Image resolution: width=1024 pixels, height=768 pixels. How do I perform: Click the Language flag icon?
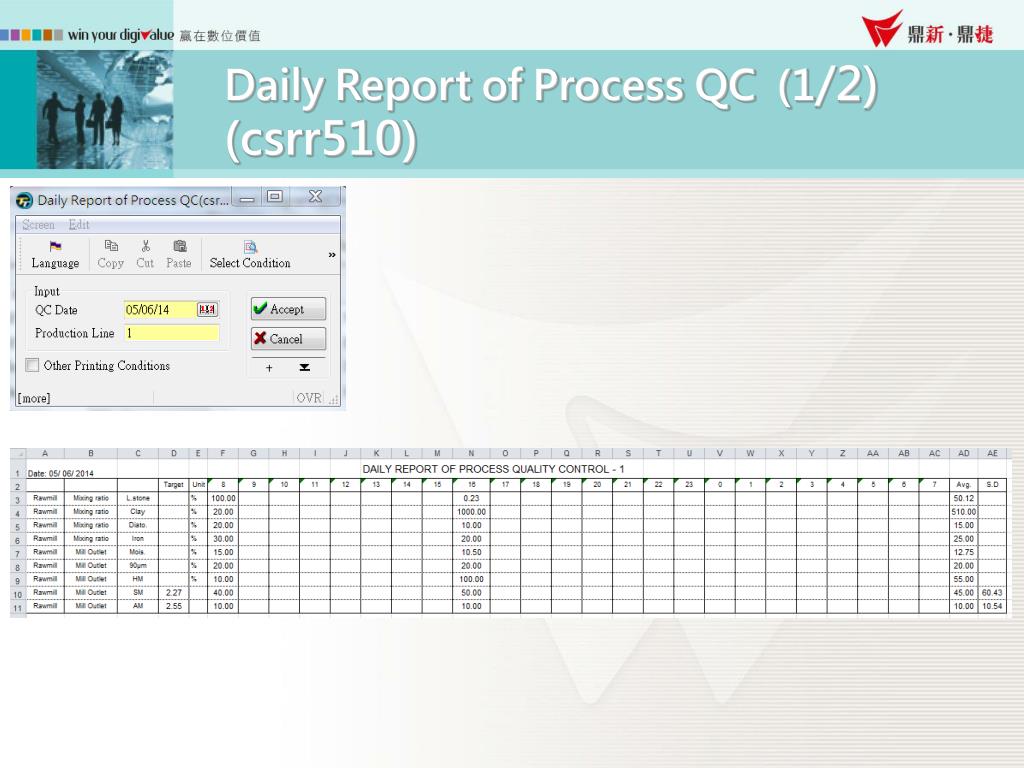point(56,246)
